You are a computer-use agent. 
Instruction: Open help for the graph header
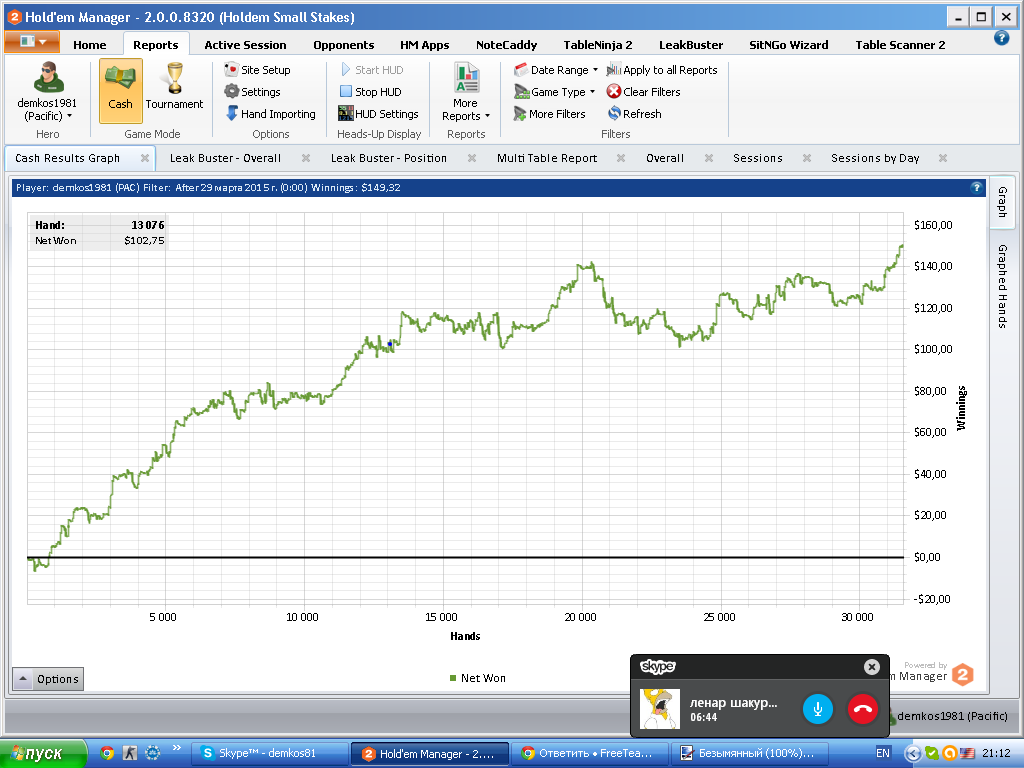pos(976,187)
